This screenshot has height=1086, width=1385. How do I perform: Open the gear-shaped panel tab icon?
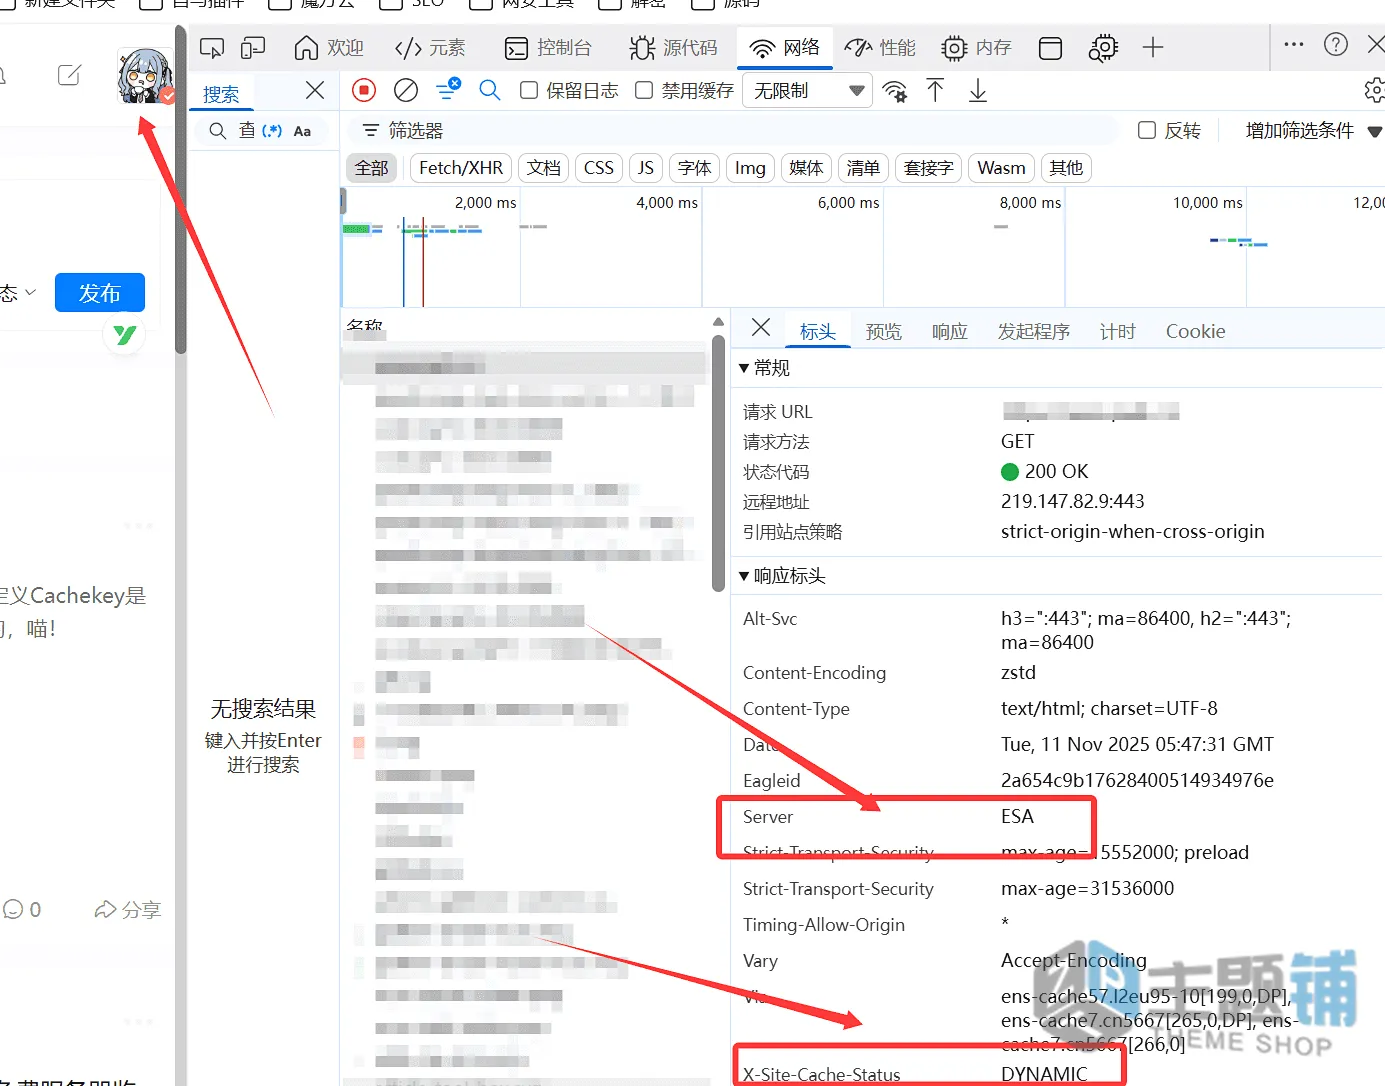pos(1103,48)
